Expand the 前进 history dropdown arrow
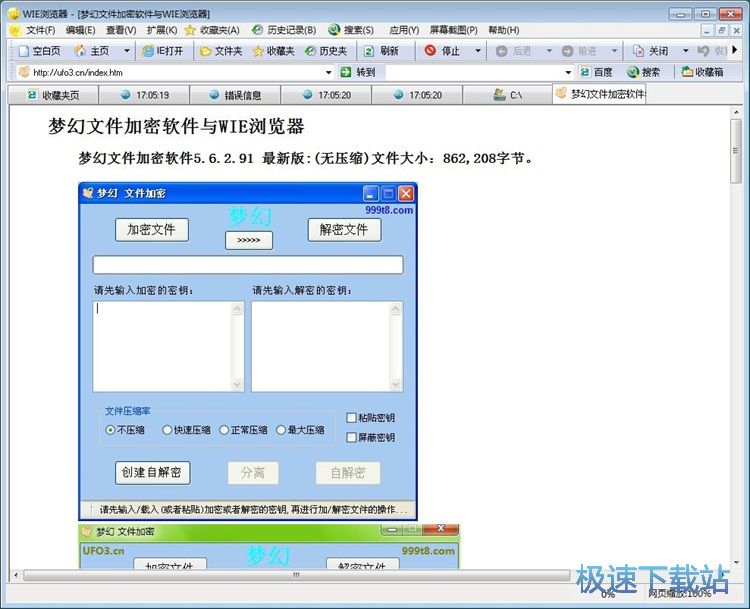This screenshot has width=750, height=609. (614, 51)
